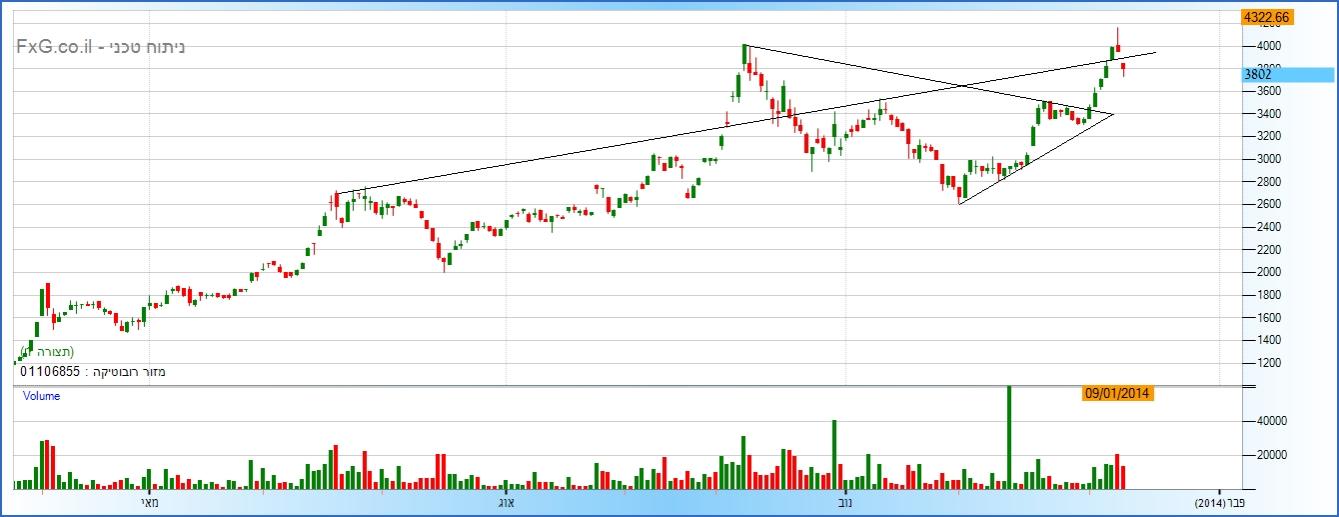The width and height of the screenshot is (1339, 517).
Task: Click the blue Volume panel label
Action: click(42, 396)
